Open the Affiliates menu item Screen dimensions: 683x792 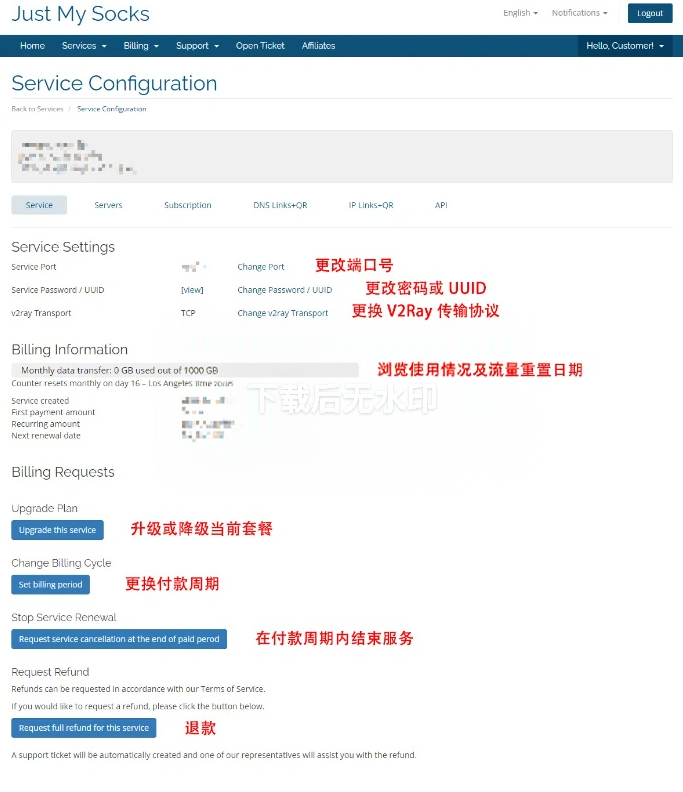[x=318, y=46]
